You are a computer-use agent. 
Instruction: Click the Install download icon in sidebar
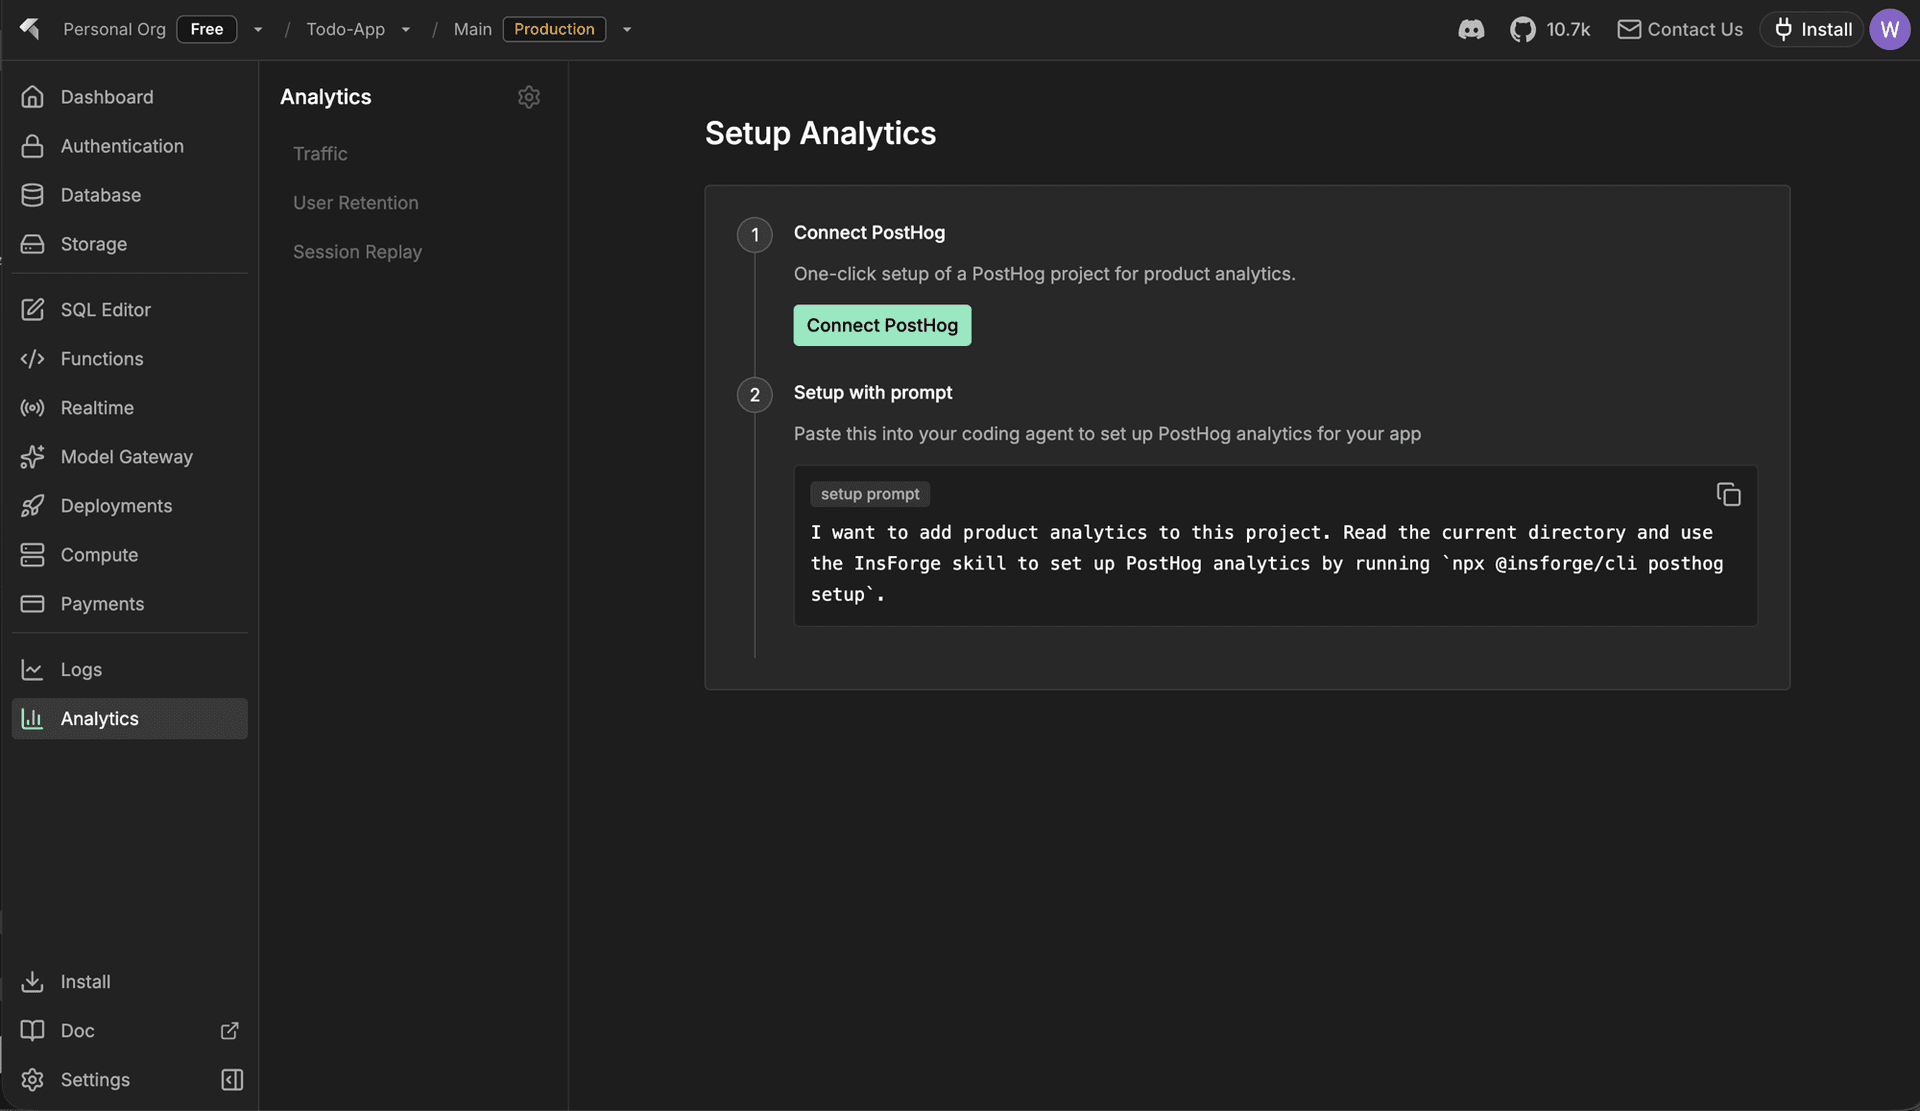point(32,982)
